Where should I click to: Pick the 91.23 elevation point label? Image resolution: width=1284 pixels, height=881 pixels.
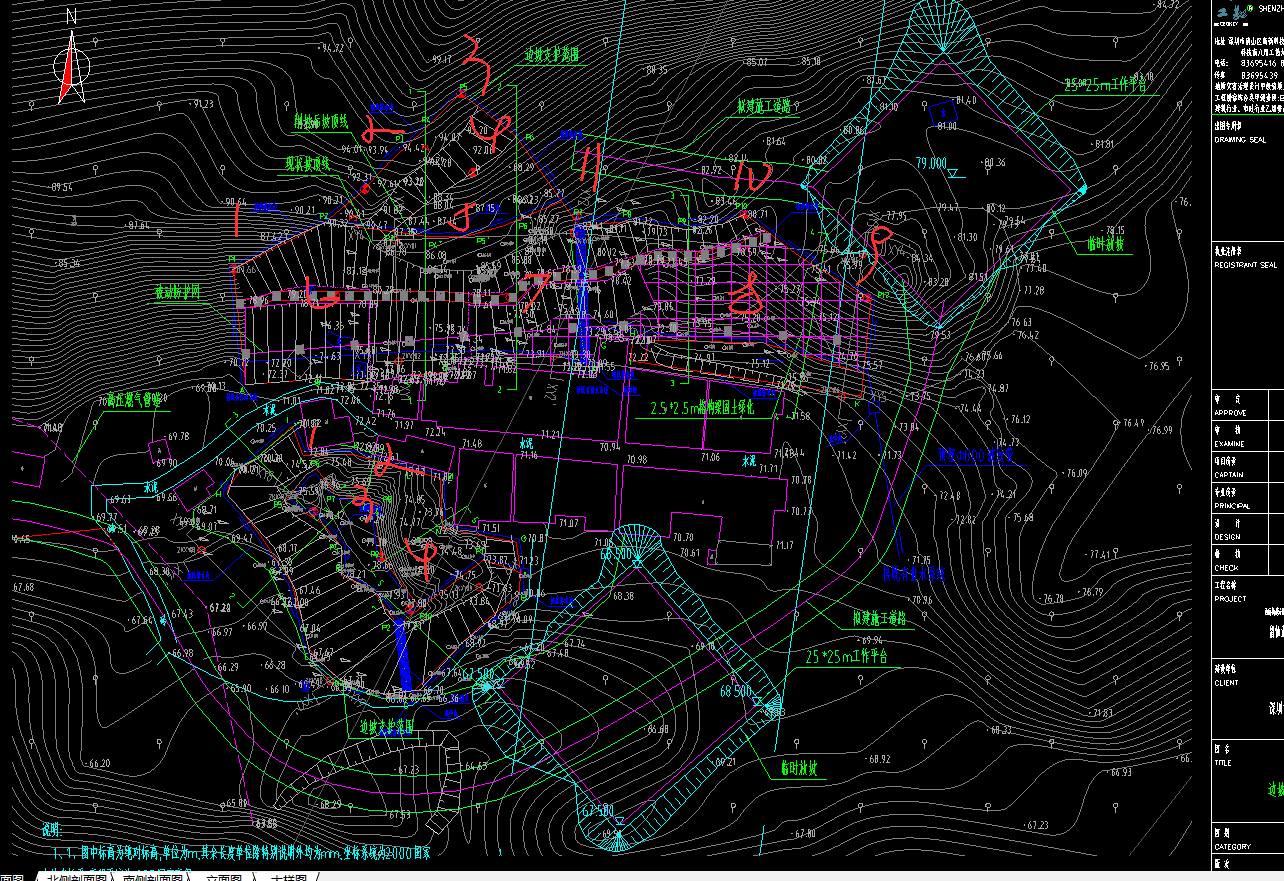(203, 103)
